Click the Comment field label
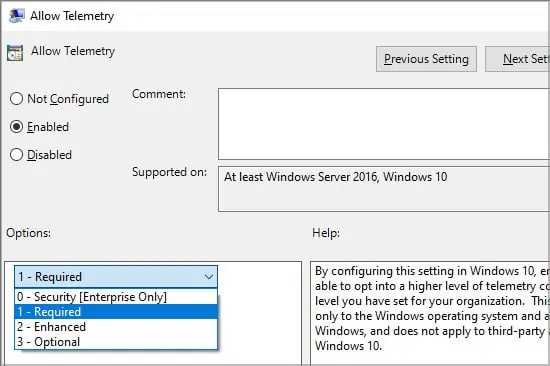550x366 pixels. tap(159, 94)
